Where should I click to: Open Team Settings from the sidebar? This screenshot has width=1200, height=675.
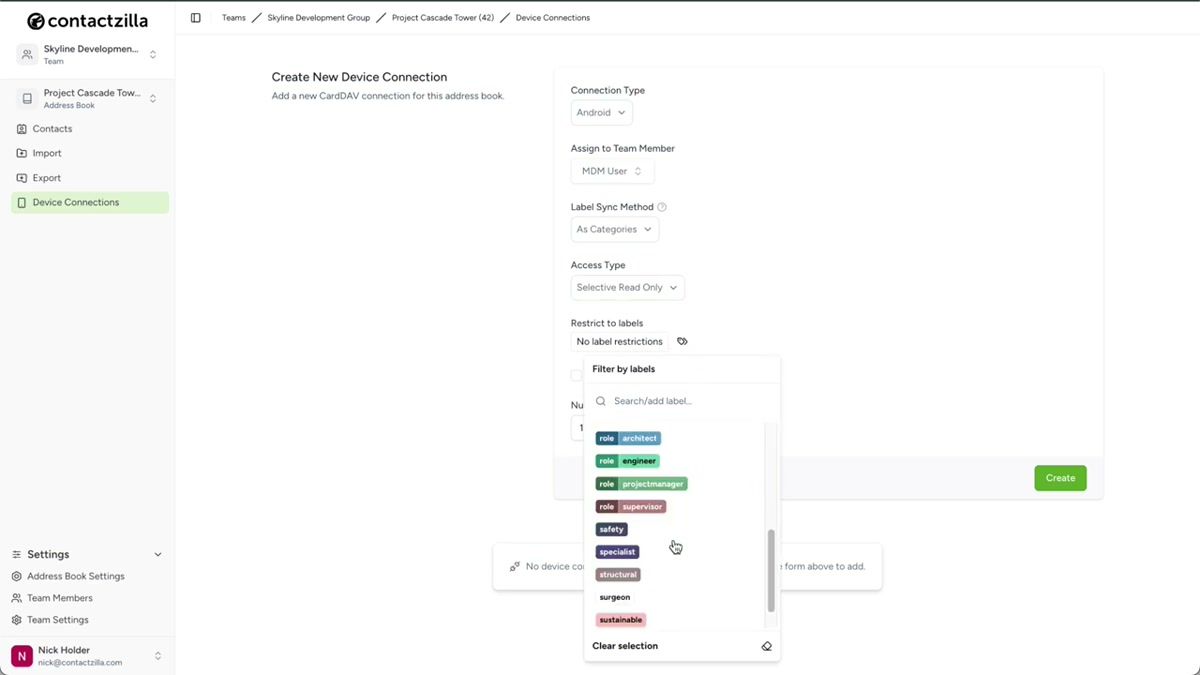coord(57,619)
